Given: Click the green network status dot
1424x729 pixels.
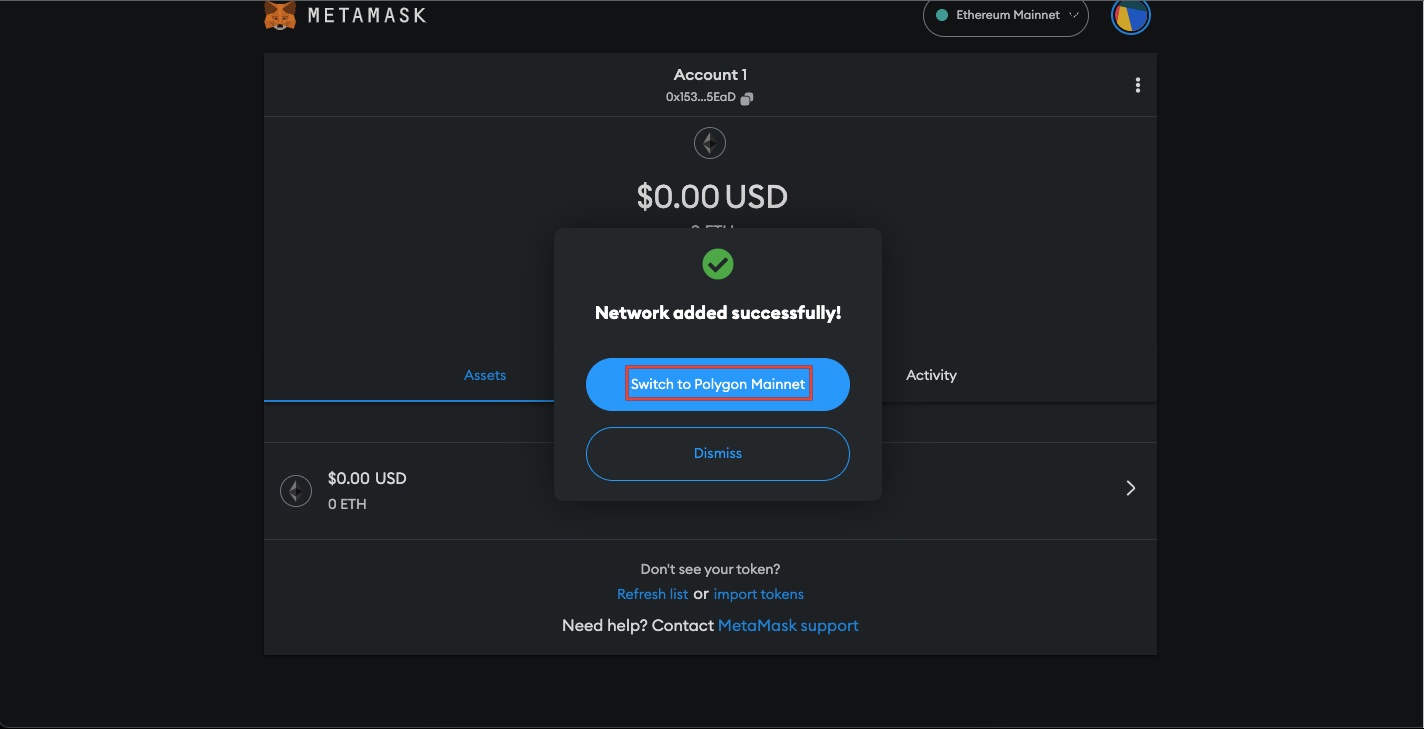Looking at the screenshot, I should pos(941,15).
